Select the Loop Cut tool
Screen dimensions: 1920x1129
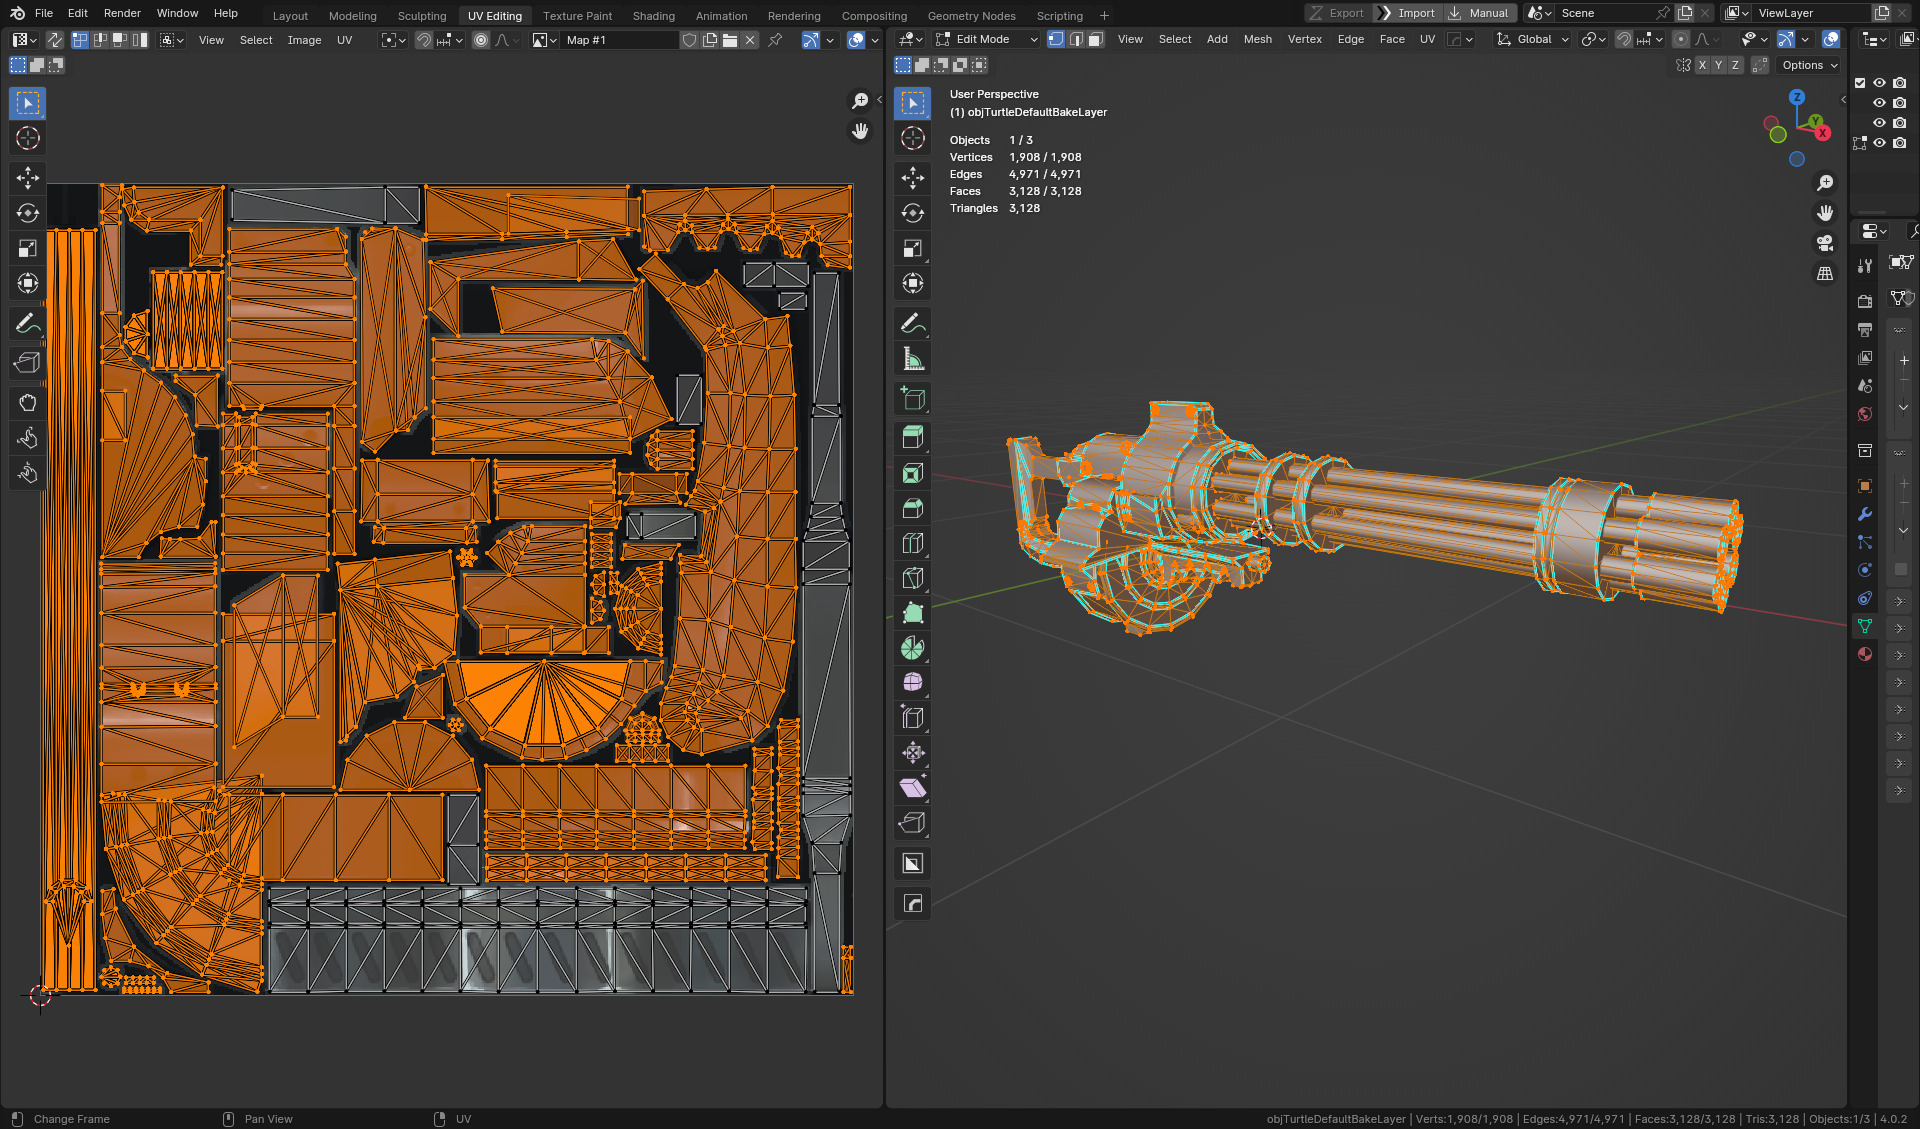tap(912, 544)
